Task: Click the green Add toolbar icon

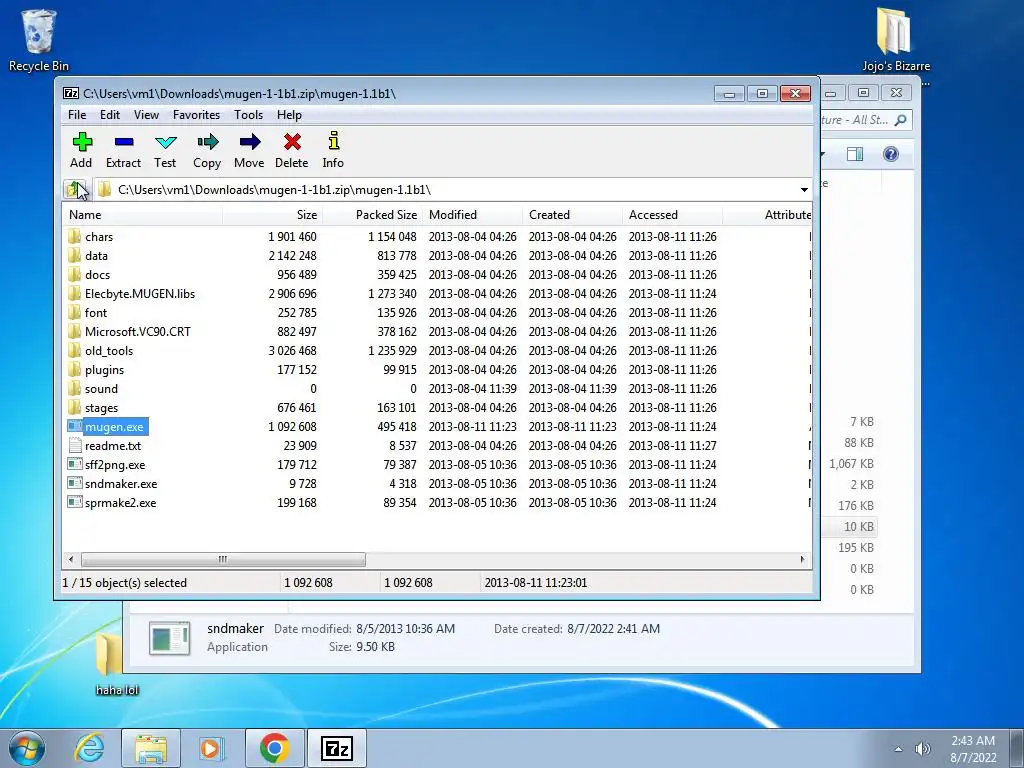Action: [x=82, y=142]
